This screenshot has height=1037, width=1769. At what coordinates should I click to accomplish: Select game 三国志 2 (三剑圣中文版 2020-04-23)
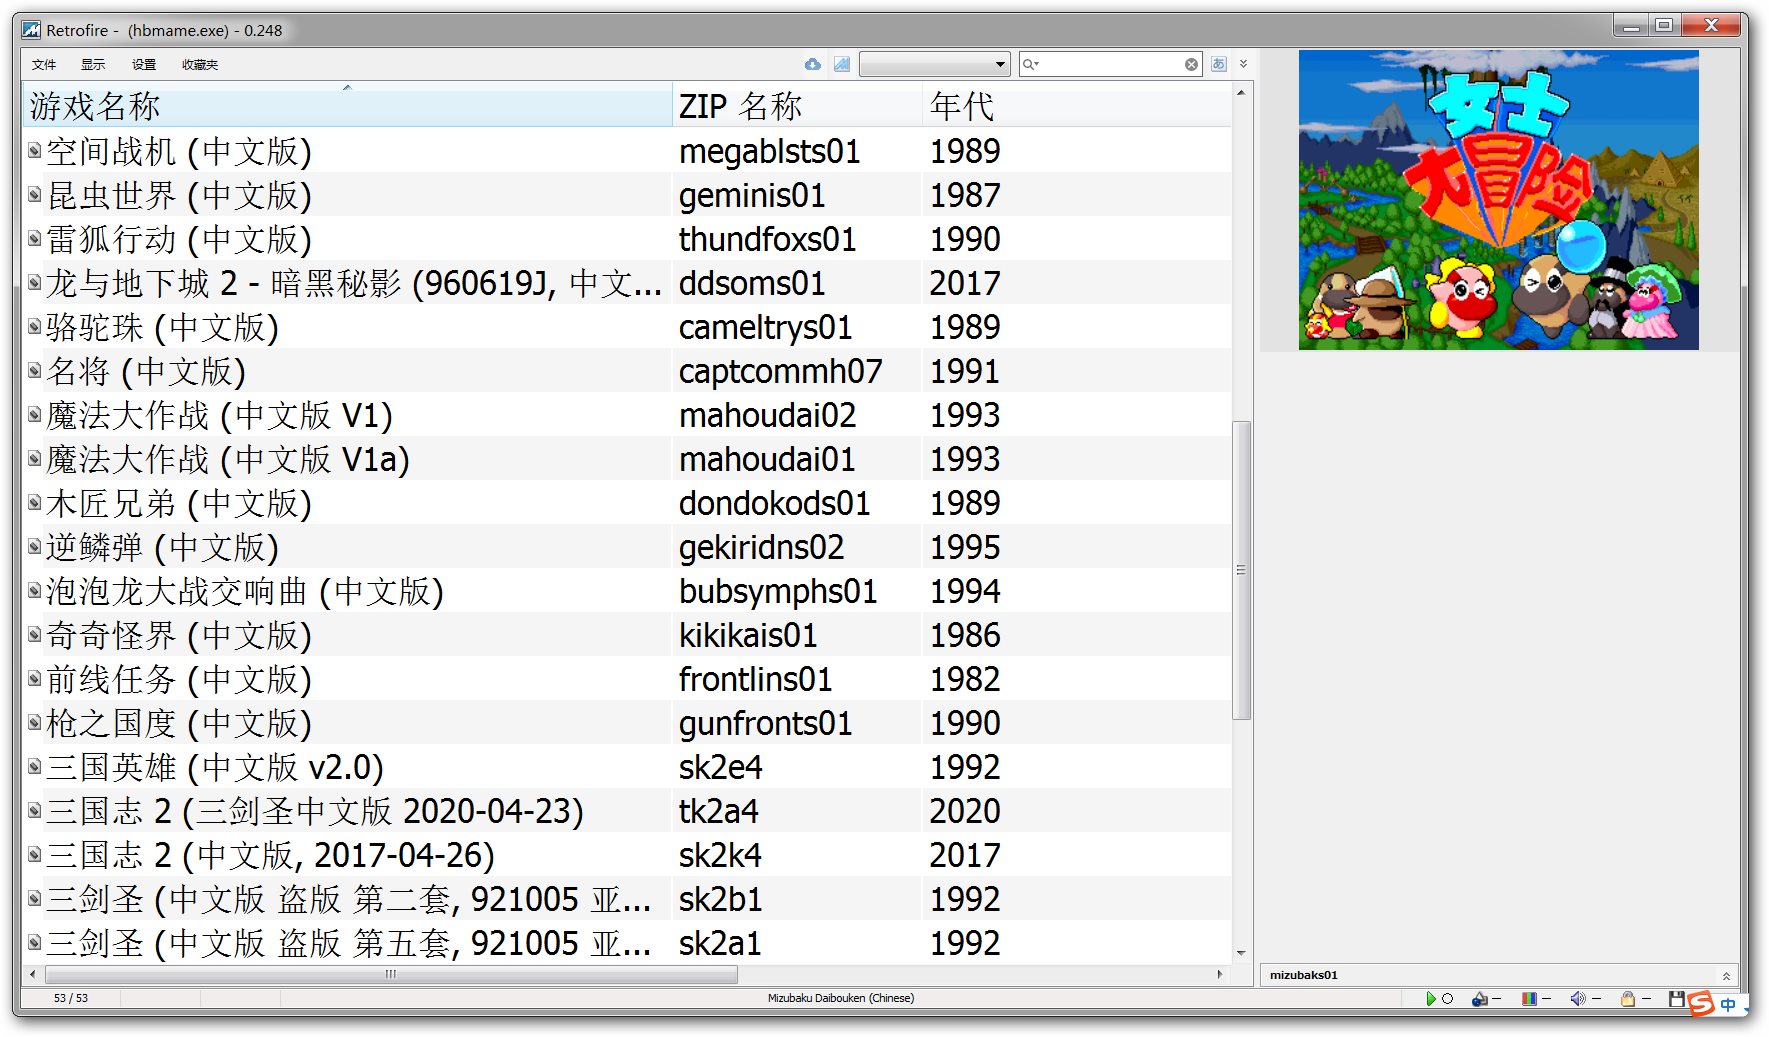coord(315,811)
